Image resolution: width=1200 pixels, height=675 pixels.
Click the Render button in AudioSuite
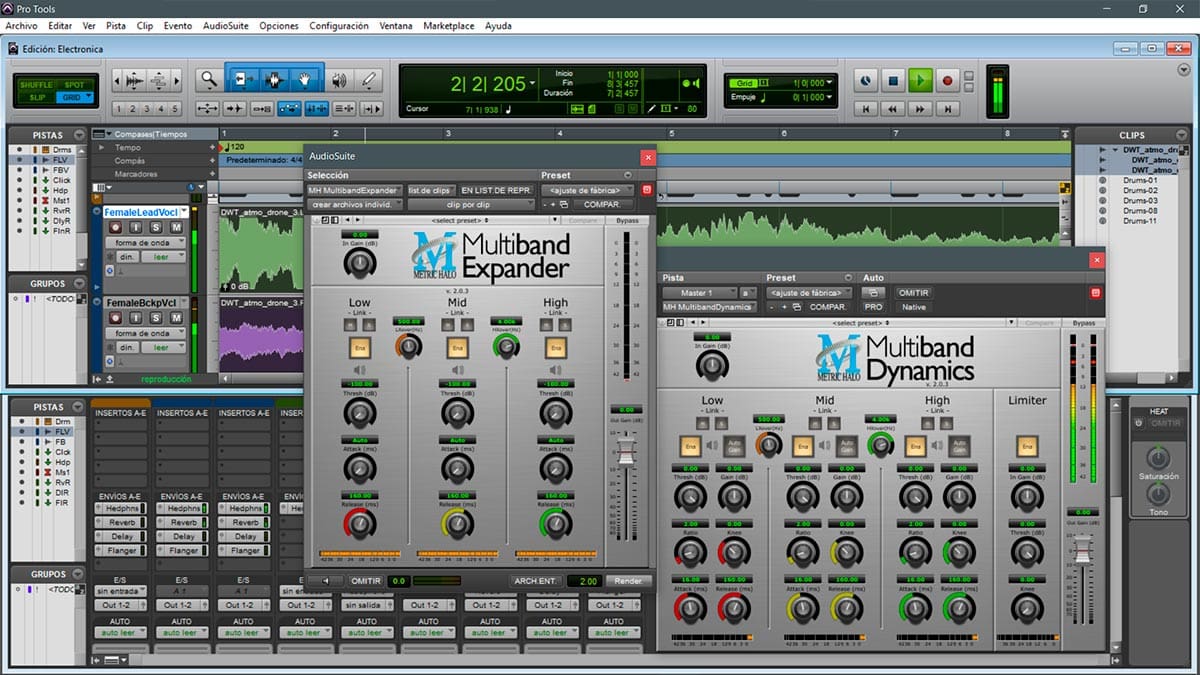[627, 581]
